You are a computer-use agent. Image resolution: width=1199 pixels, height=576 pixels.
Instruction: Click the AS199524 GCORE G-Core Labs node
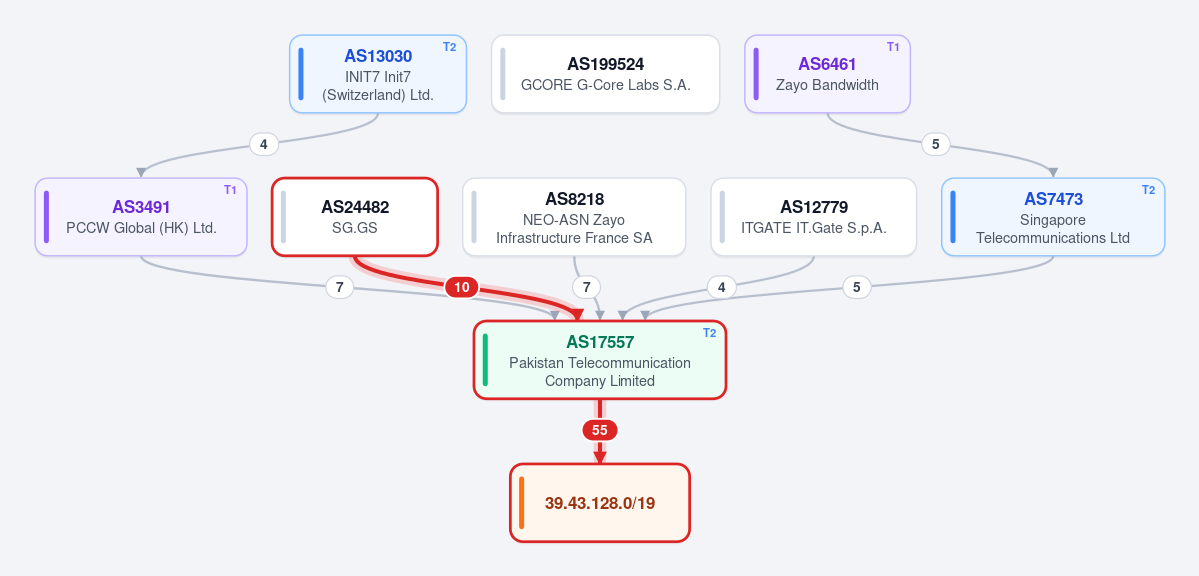[x=606, y=74]
